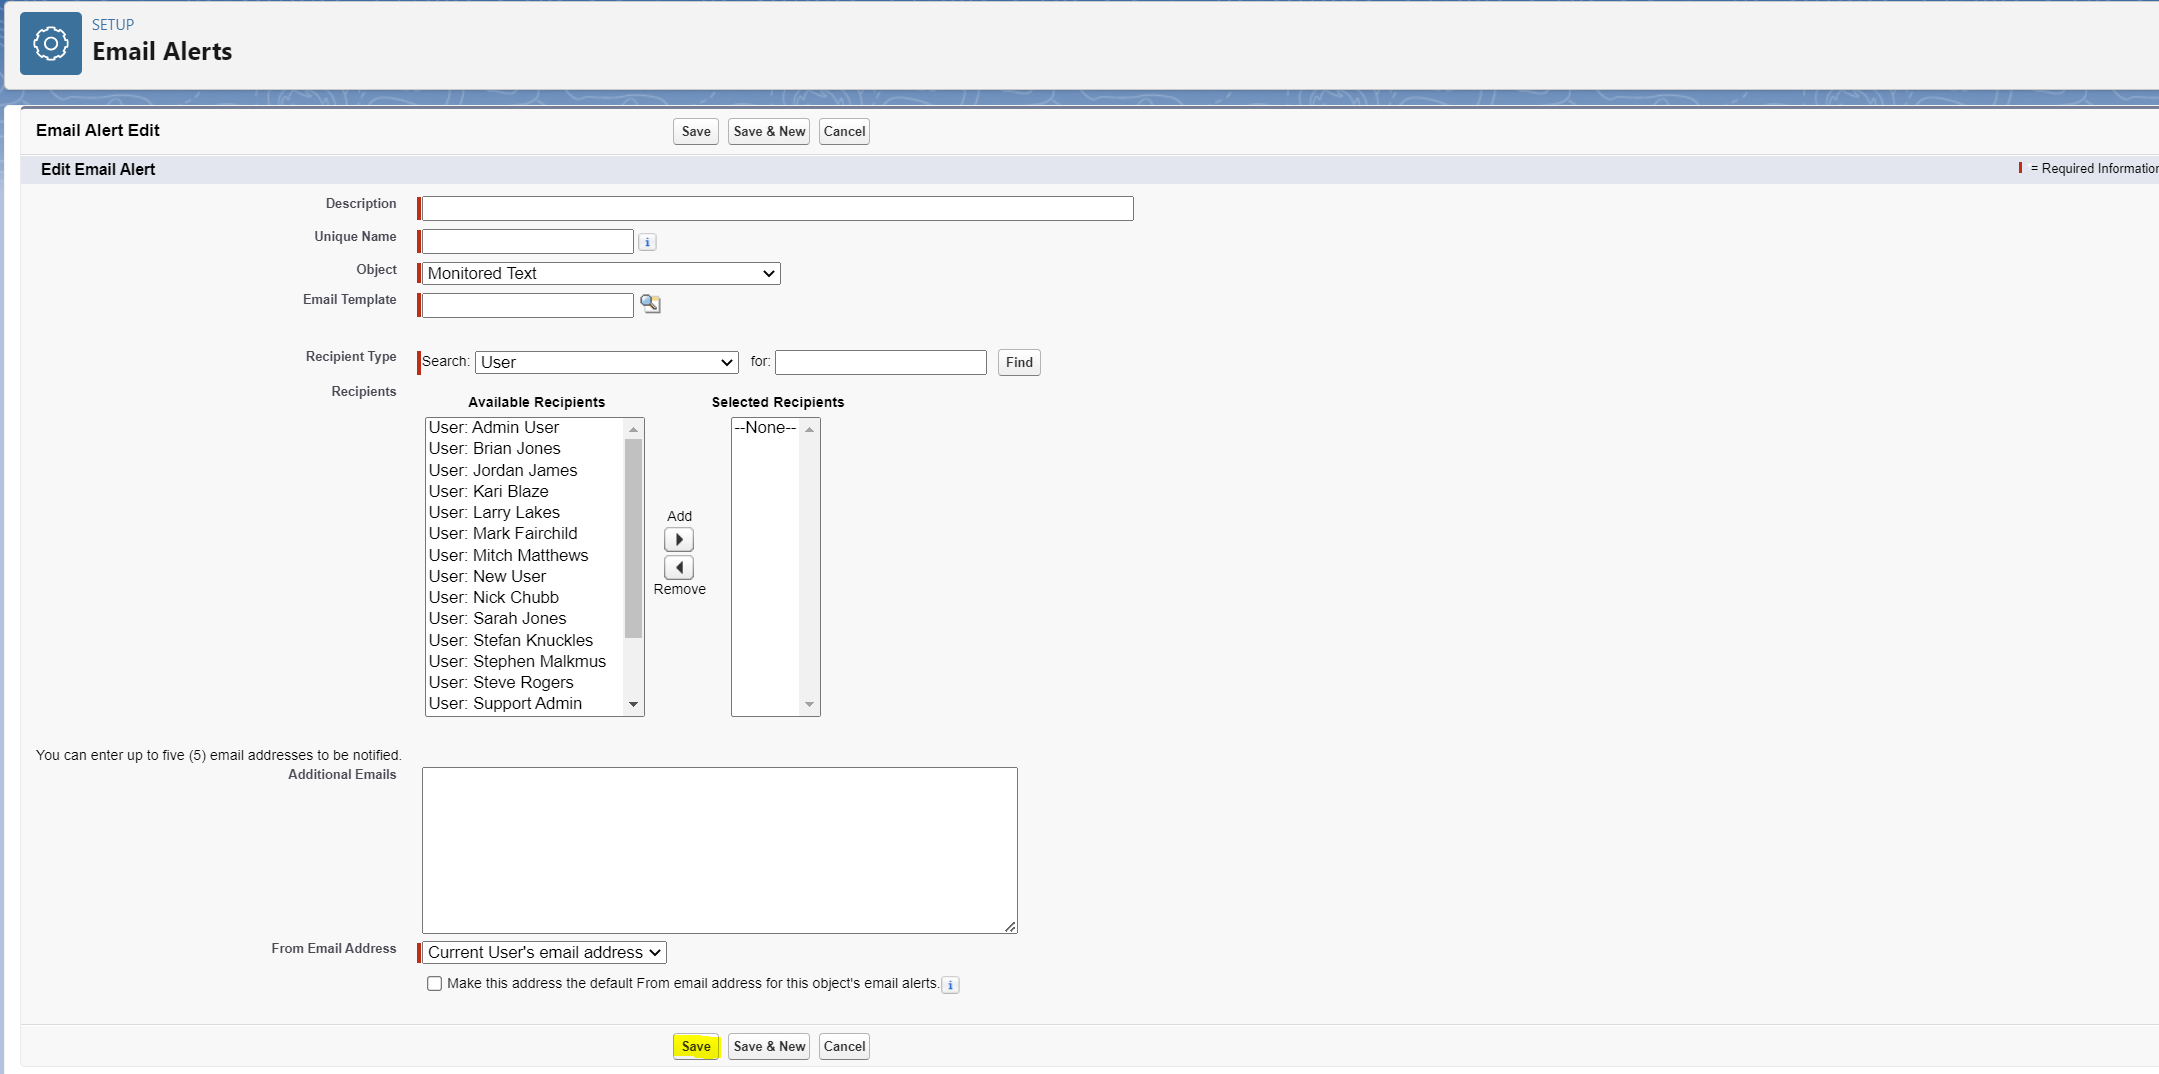Image resolution: width=2159 pixels, height=1074 pixels.
Task: Open the Email Template lookup icon
Action: [650, 304]
